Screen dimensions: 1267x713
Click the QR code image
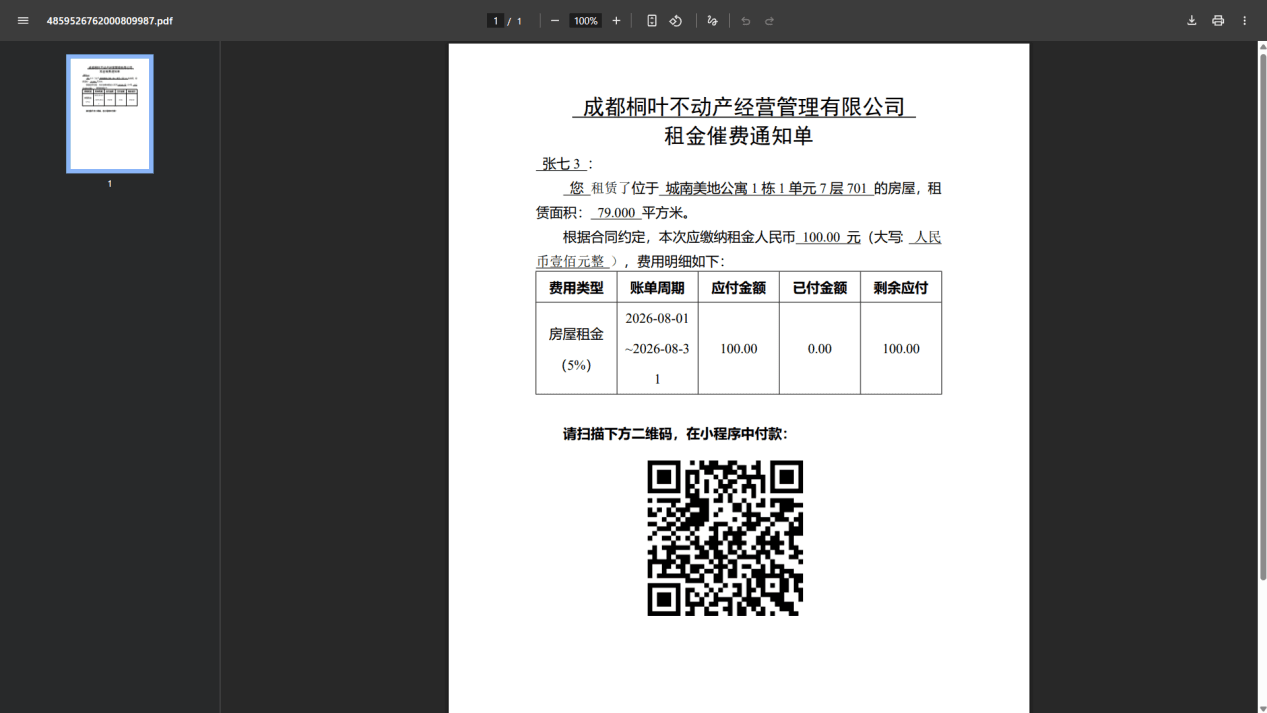click(725, 538)
